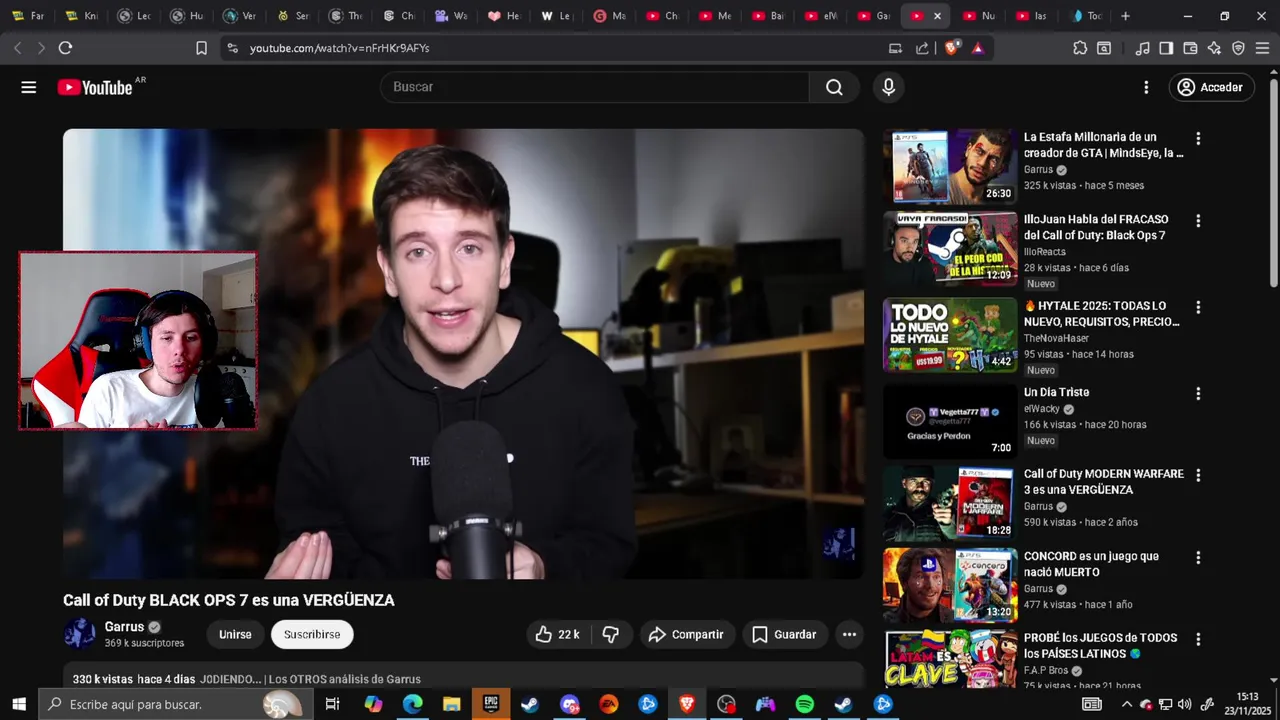Open options for Un Día Triste video
This screenshot has width=1280, height=720.
pos(1198,394)
